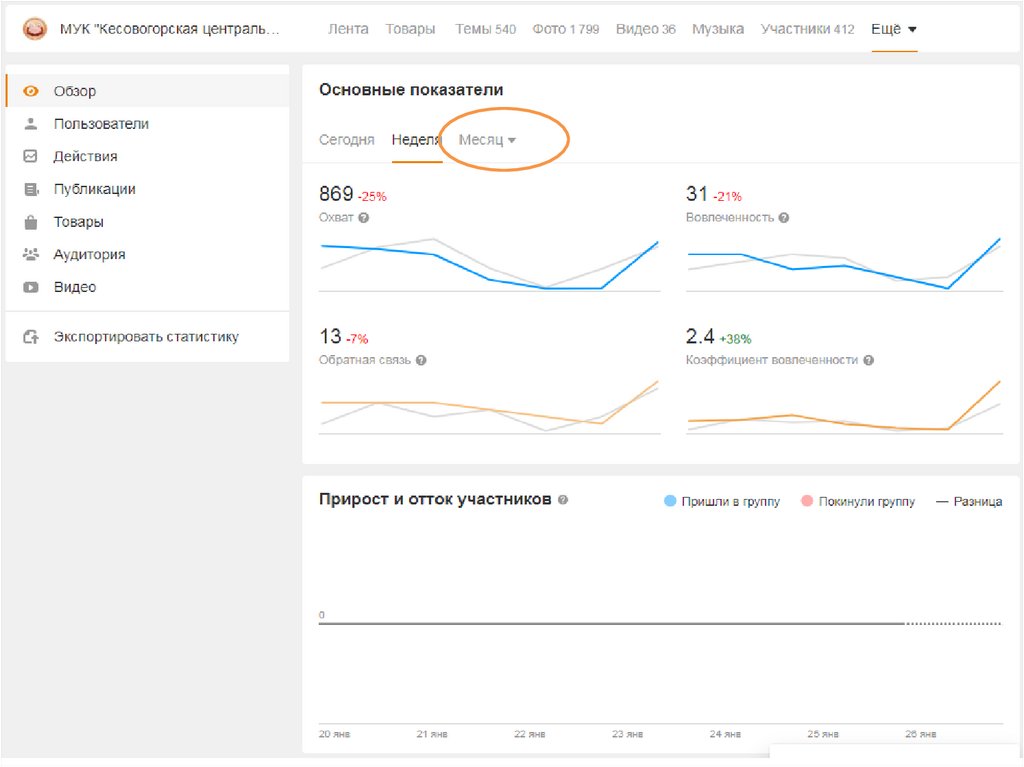Open the group avatar thumbnail
The width and height of the screenshot is (1024, 767).
35,29
